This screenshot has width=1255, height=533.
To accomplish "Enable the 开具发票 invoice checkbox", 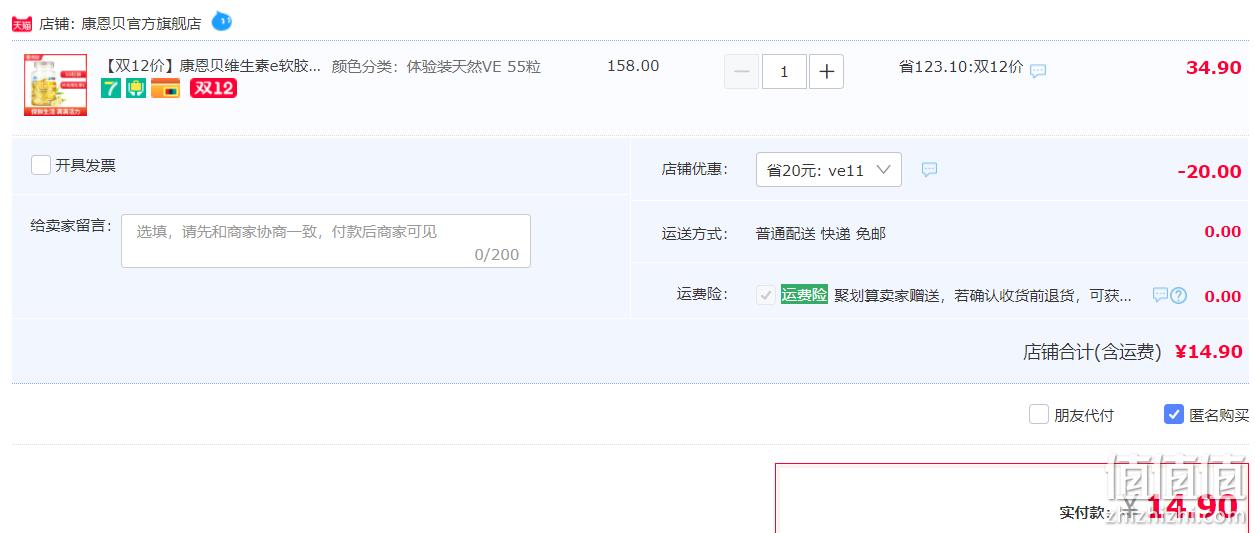I will click(41, 165).
